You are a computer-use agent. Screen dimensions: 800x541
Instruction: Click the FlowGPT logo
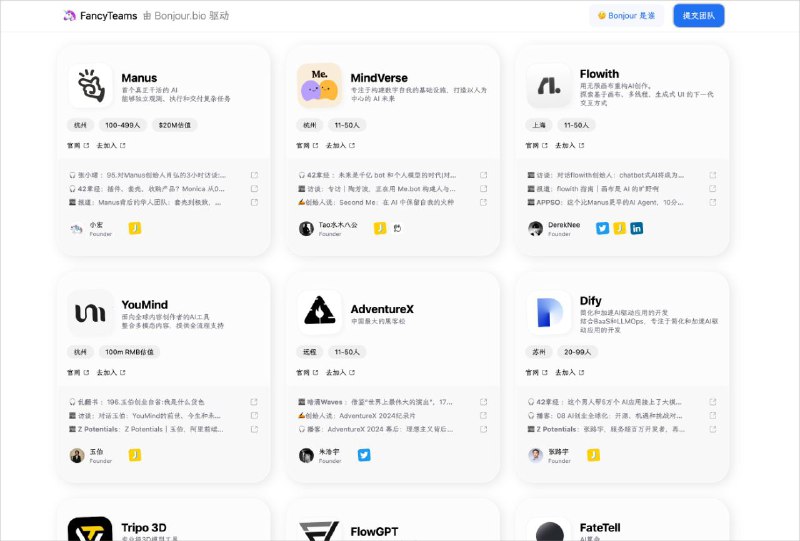319,531
